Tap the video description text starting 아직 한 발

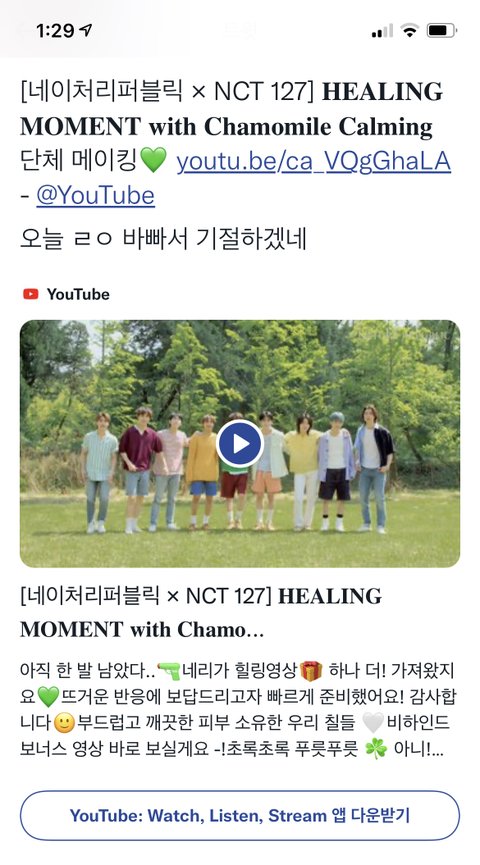coord(238,711)
